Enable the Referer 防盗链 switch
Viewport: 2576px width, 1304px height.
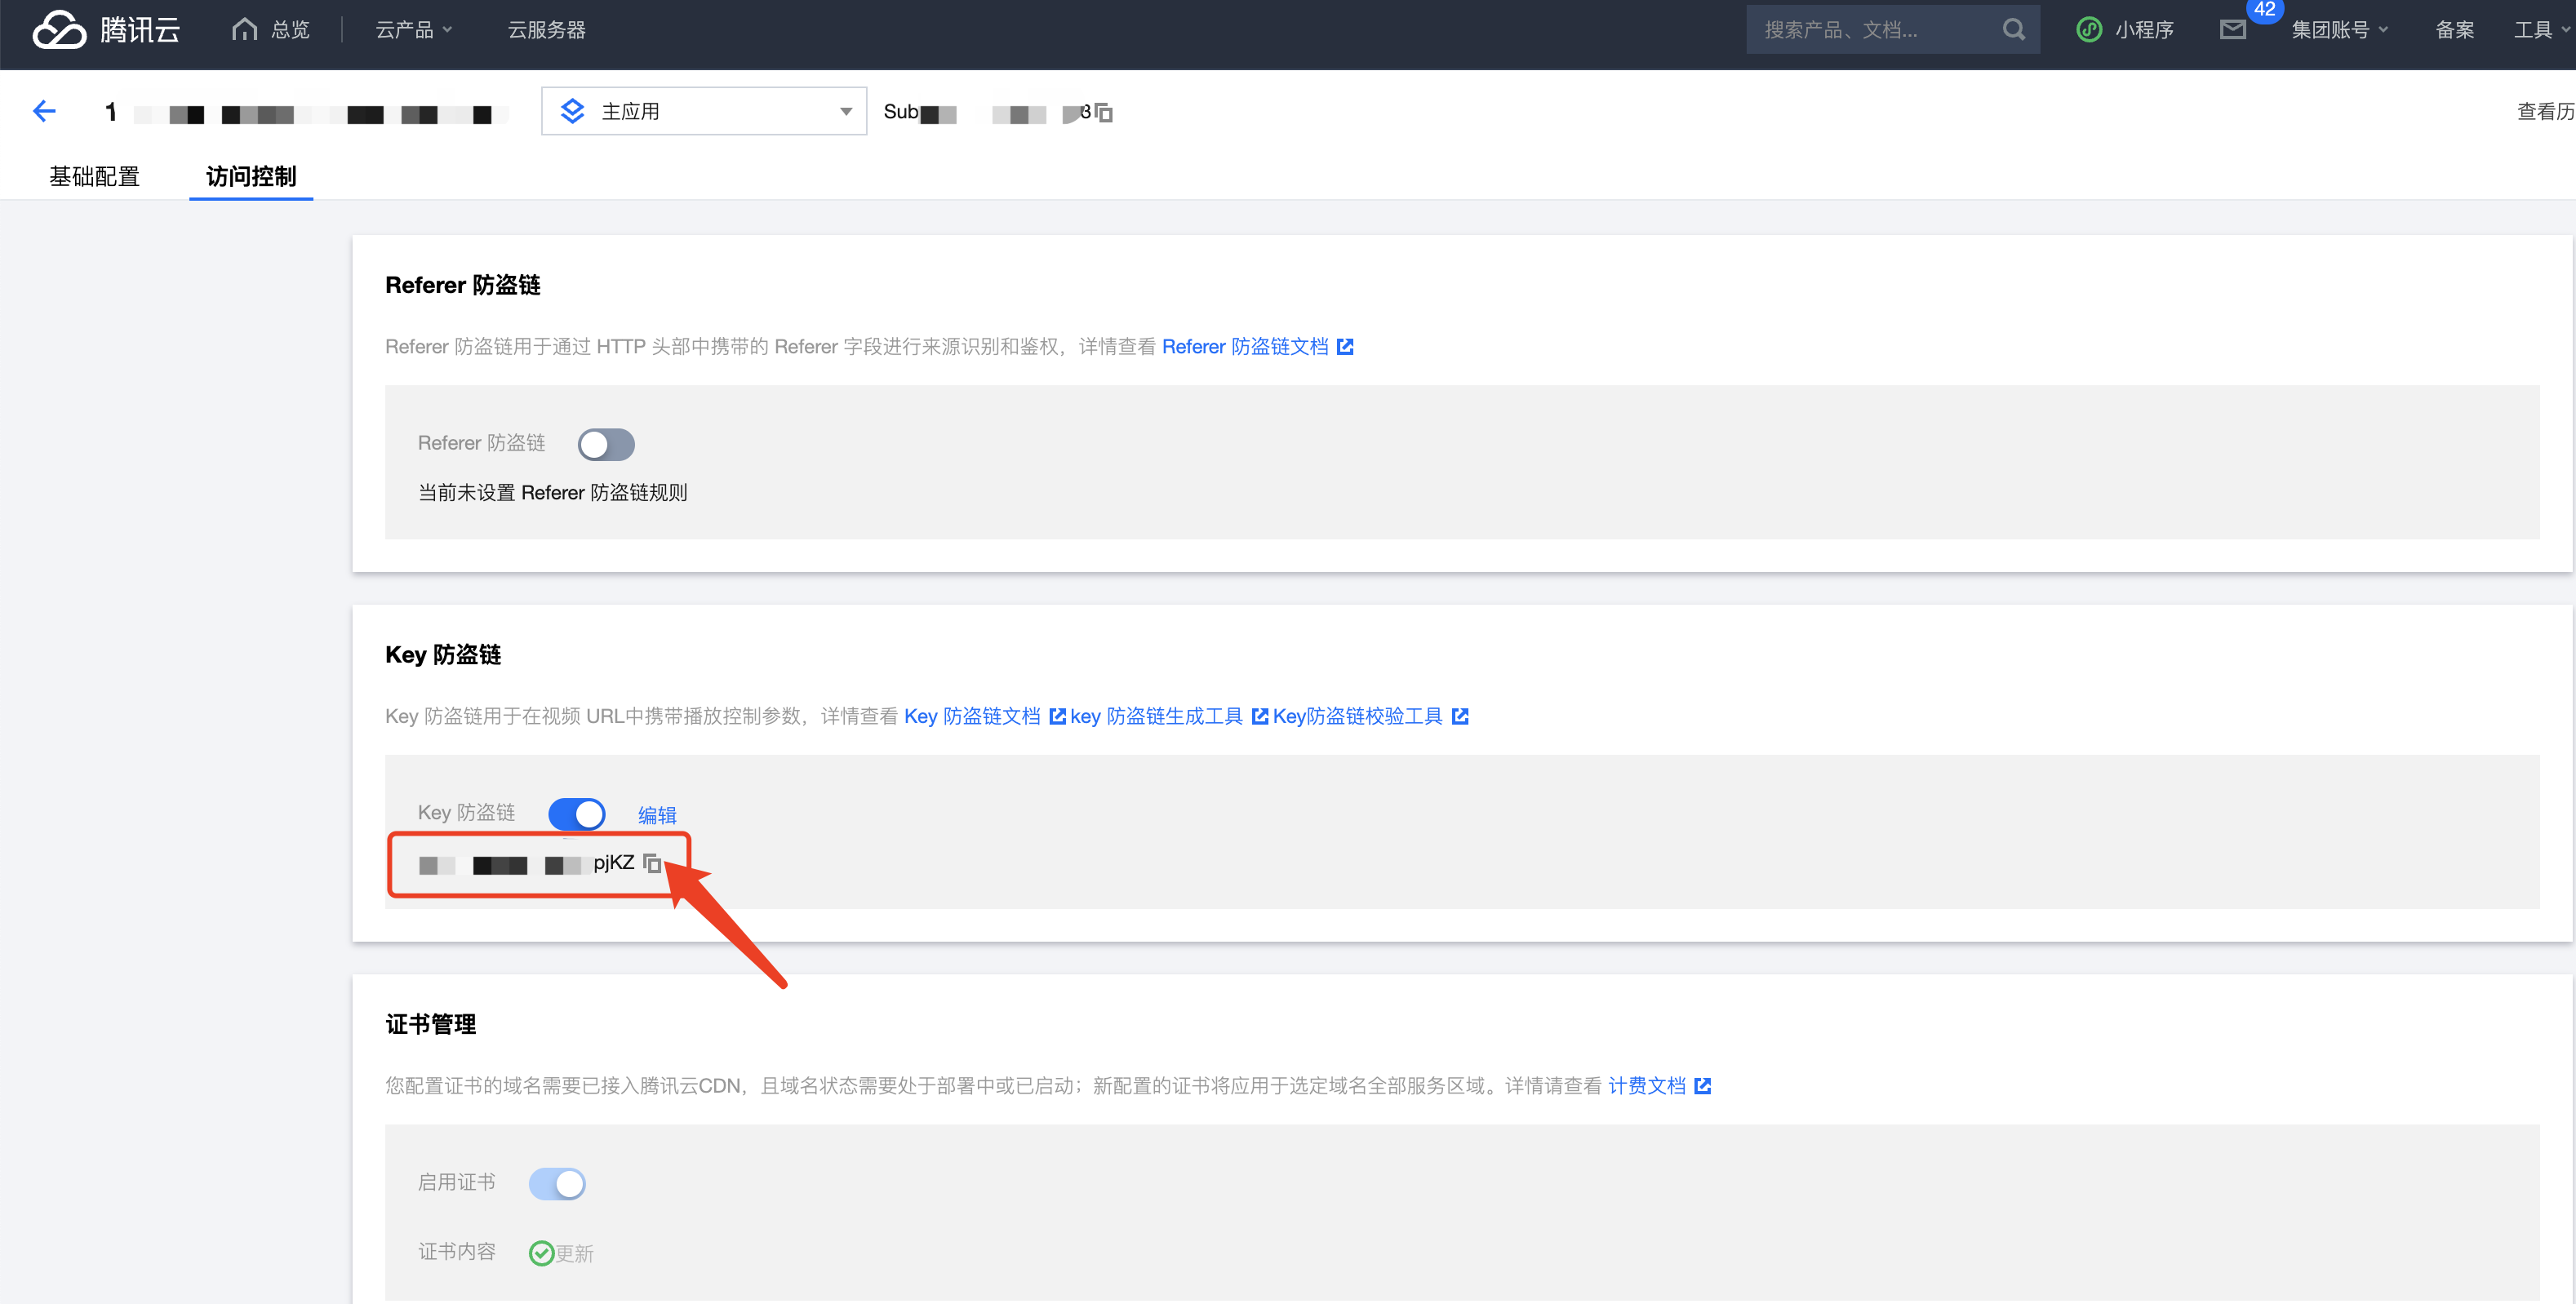click(x=606, y=444)
